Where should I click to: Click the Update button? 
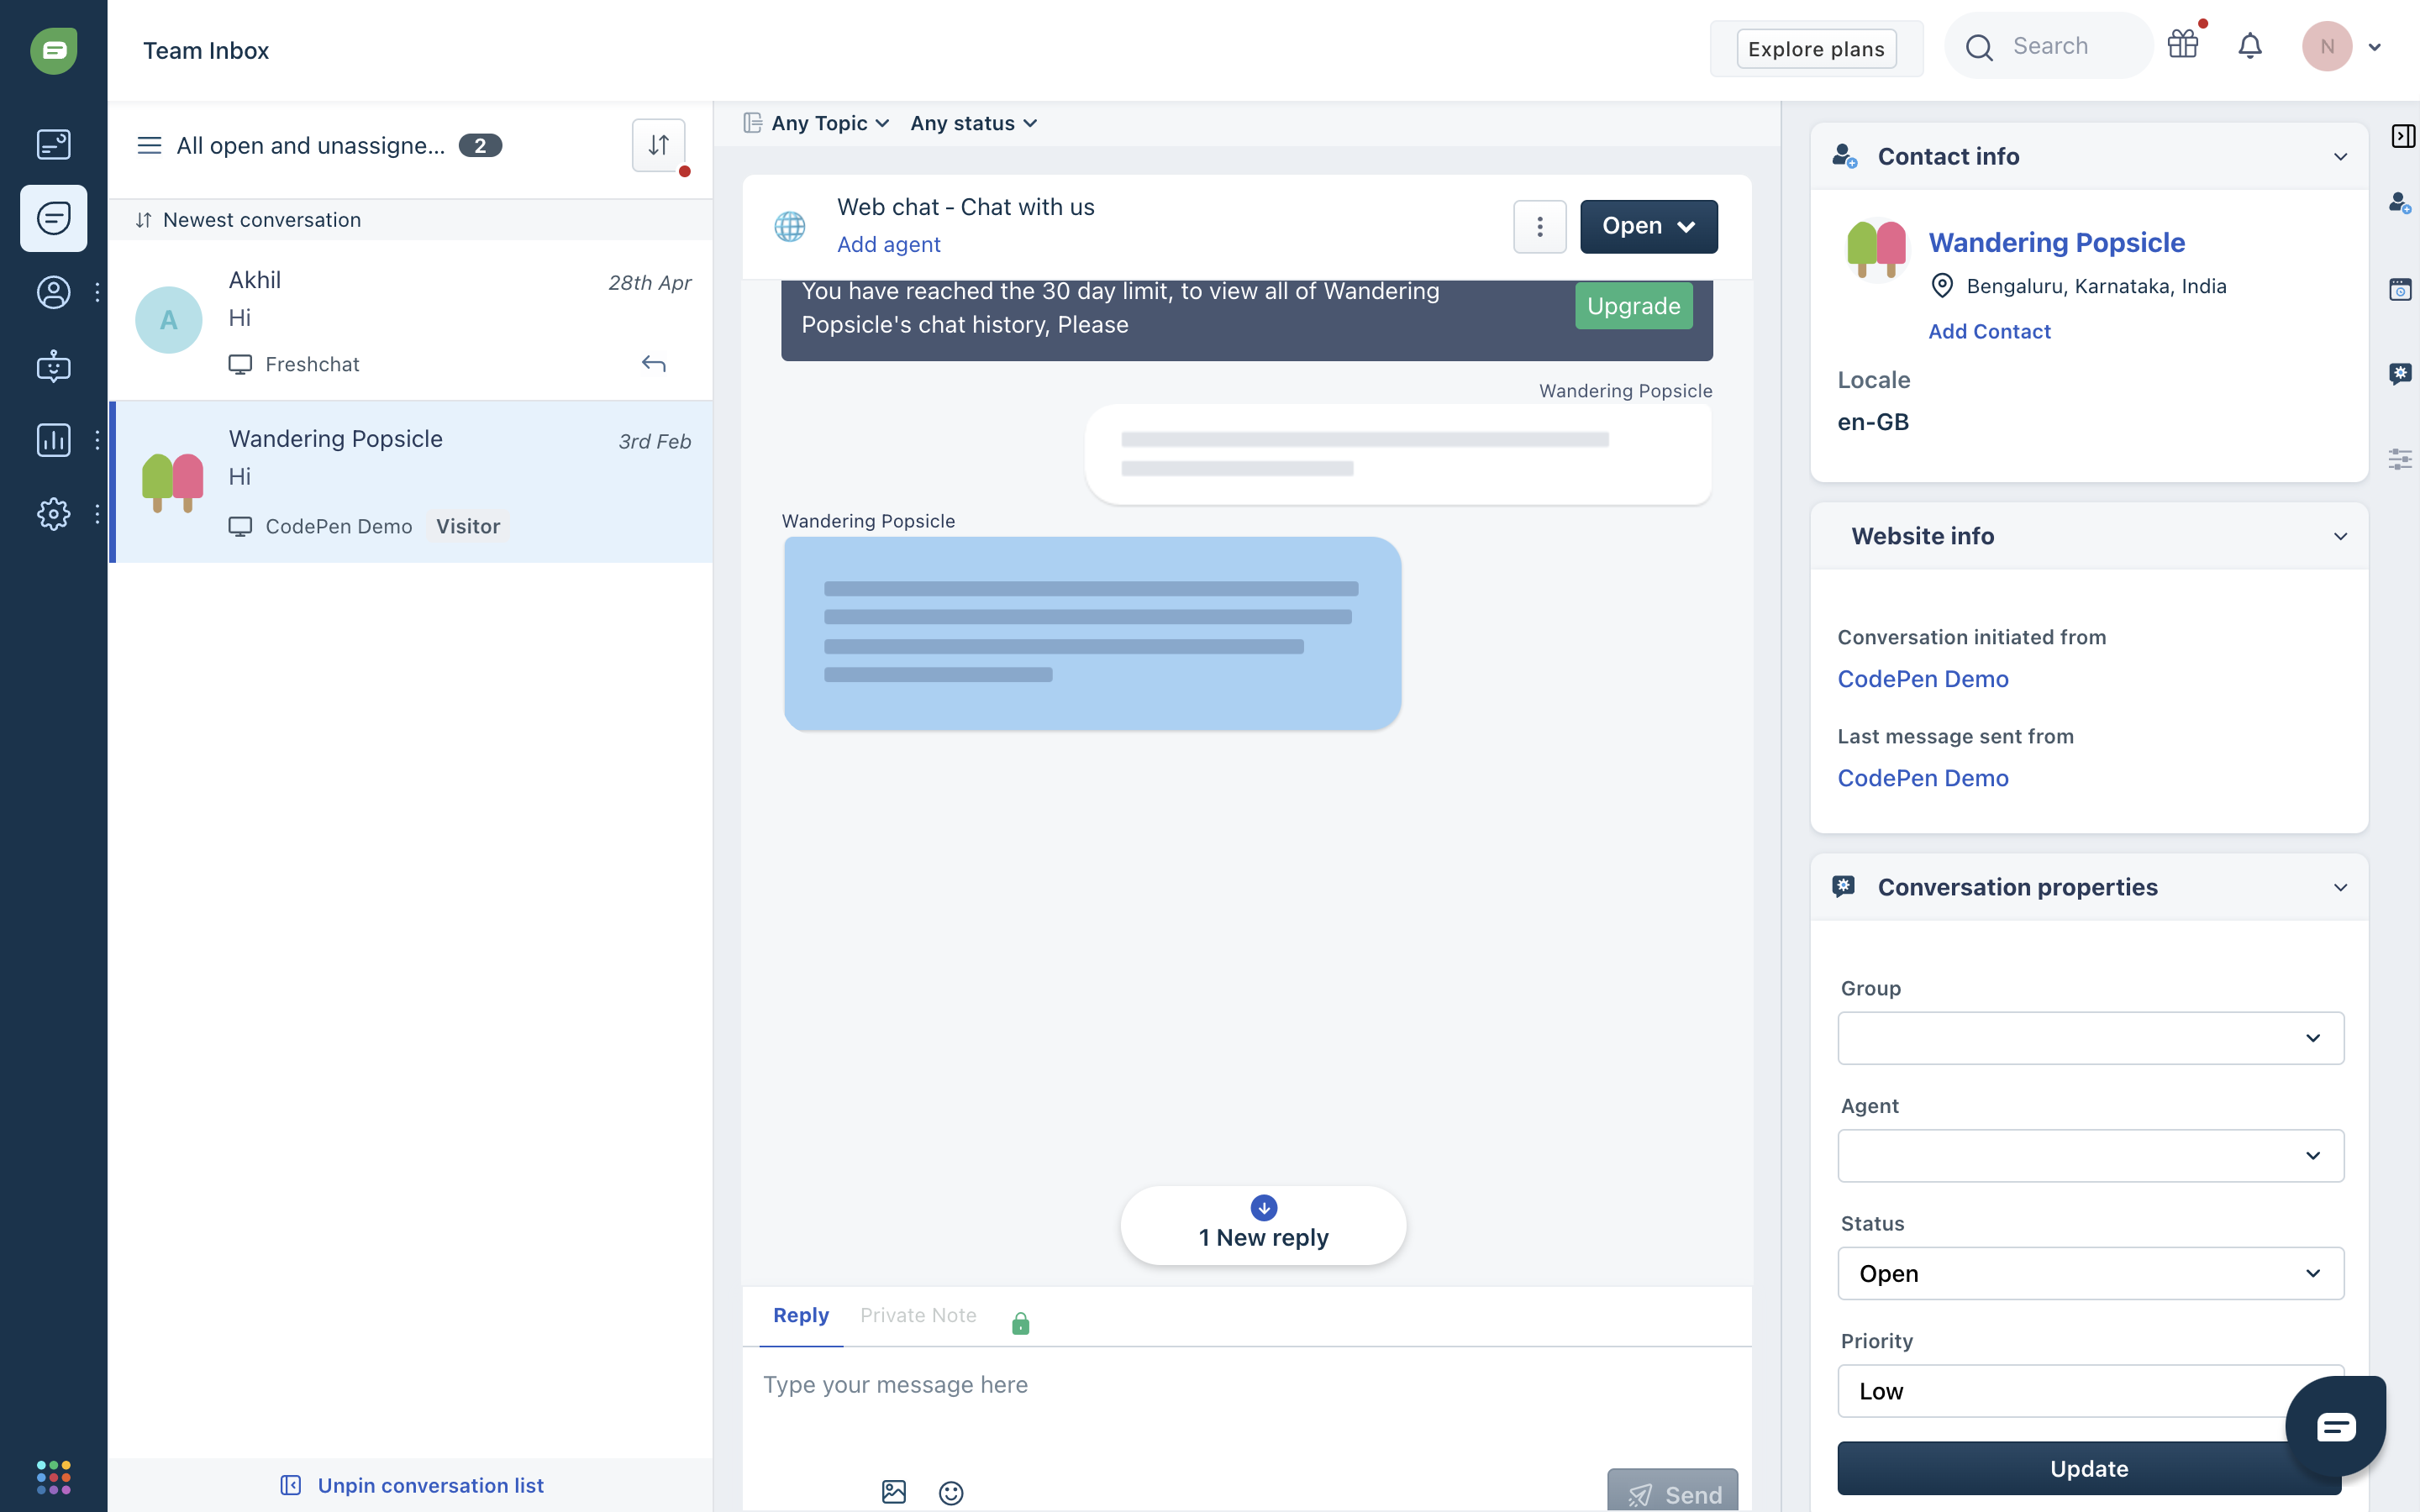[2089, 1468]
